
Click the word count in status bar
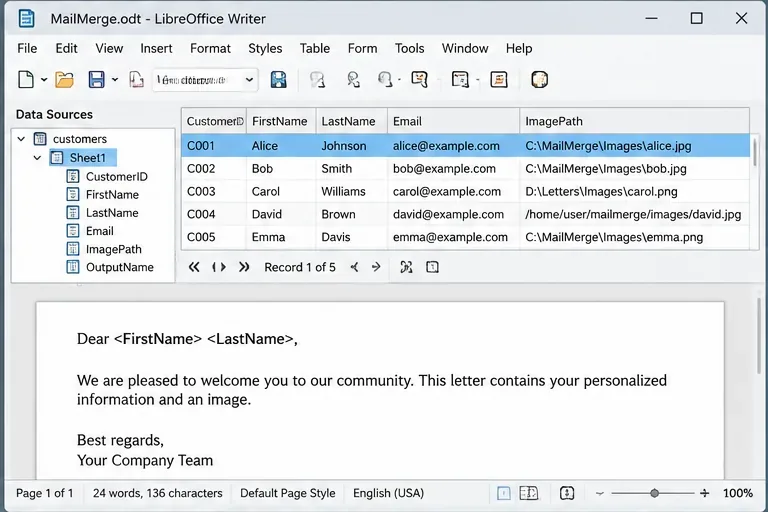[x=158, y=493]
